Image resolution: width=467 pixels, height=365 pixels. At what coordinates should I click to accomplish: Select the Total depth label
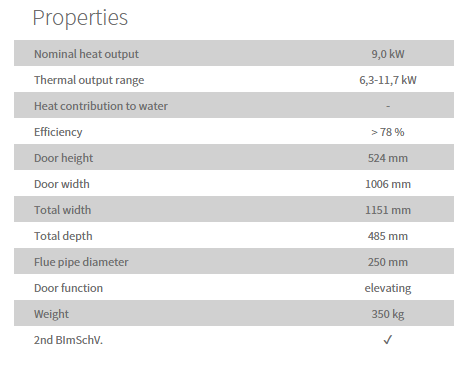point(63,236)
